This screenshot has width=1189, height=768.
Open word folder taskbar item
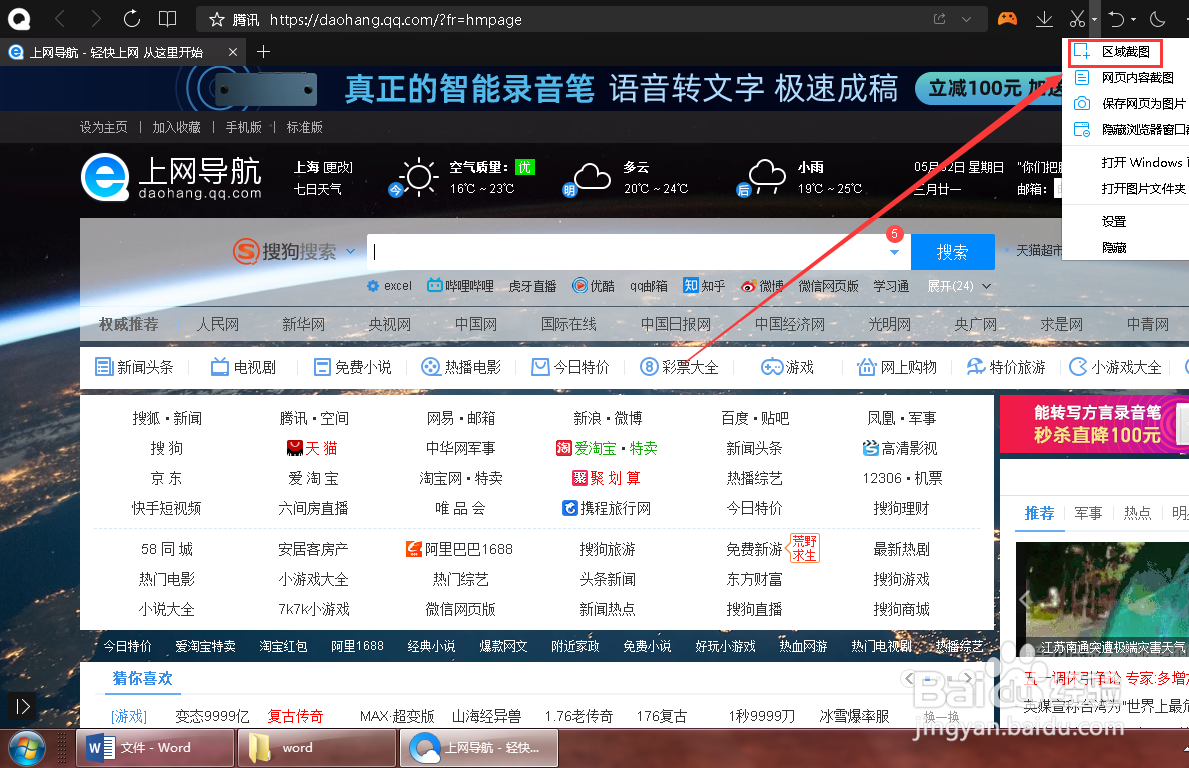point(317,748)
